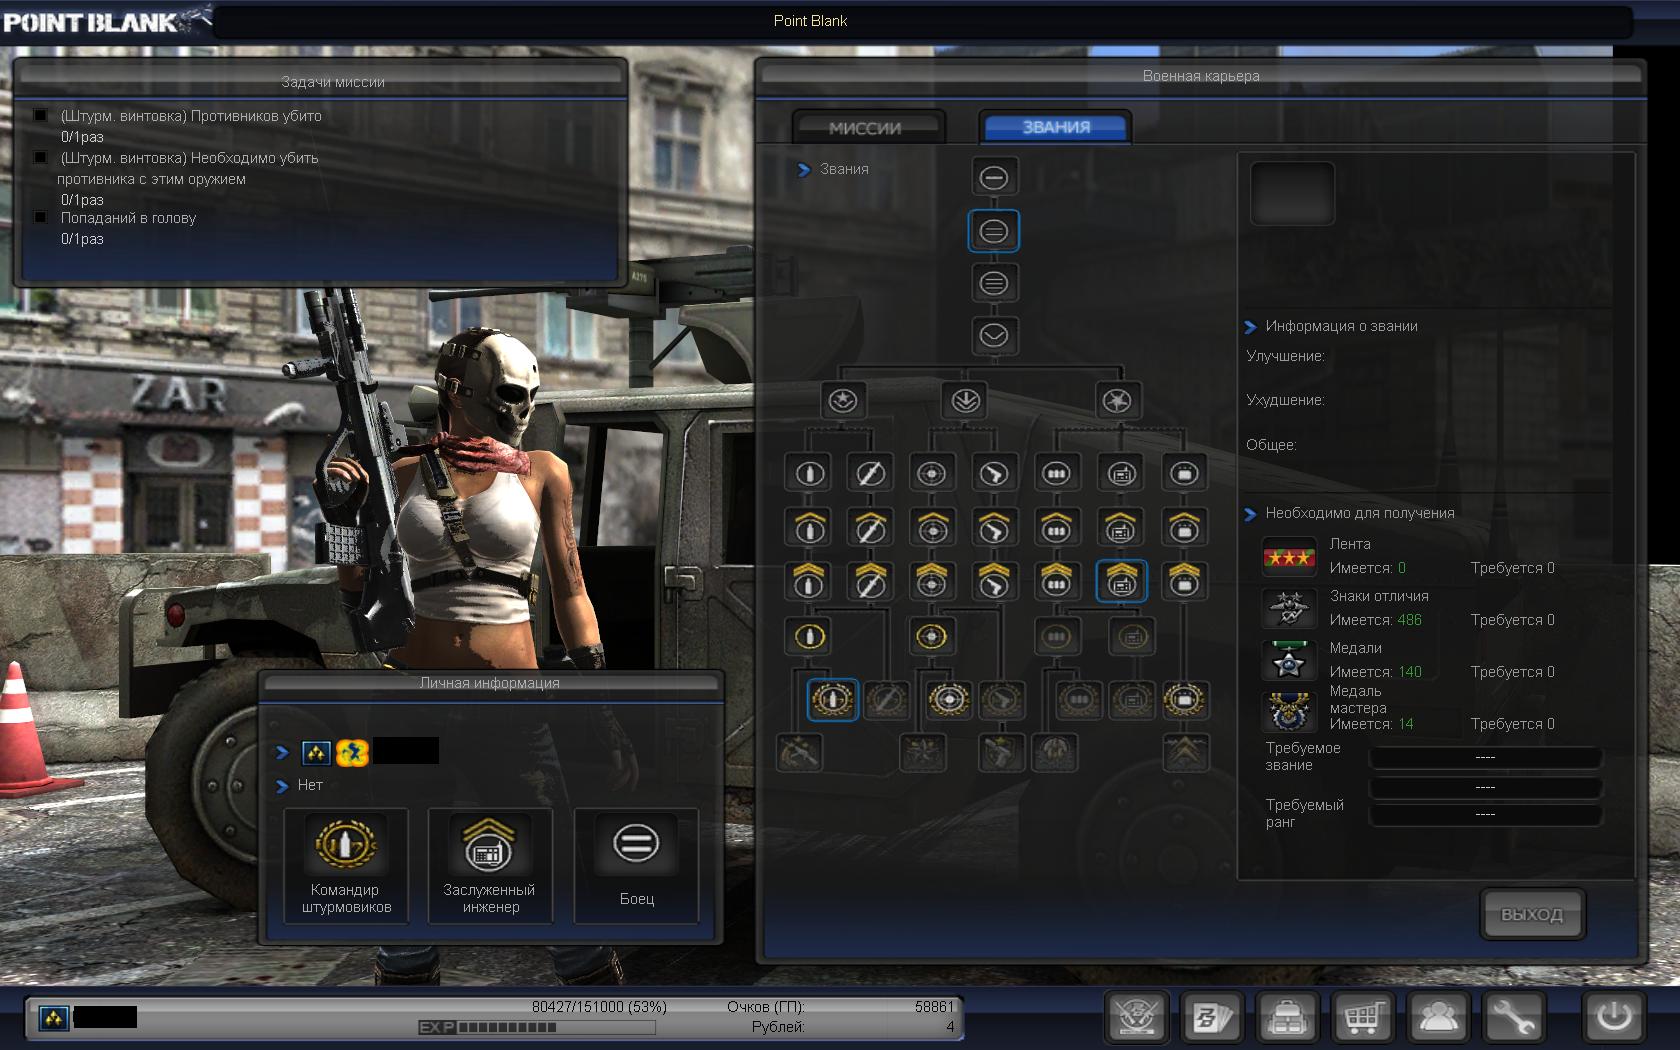This screenshot has width=1680, height=1050.
Task: Click the Медаль мастера icon
Action: coord(1289,712)
